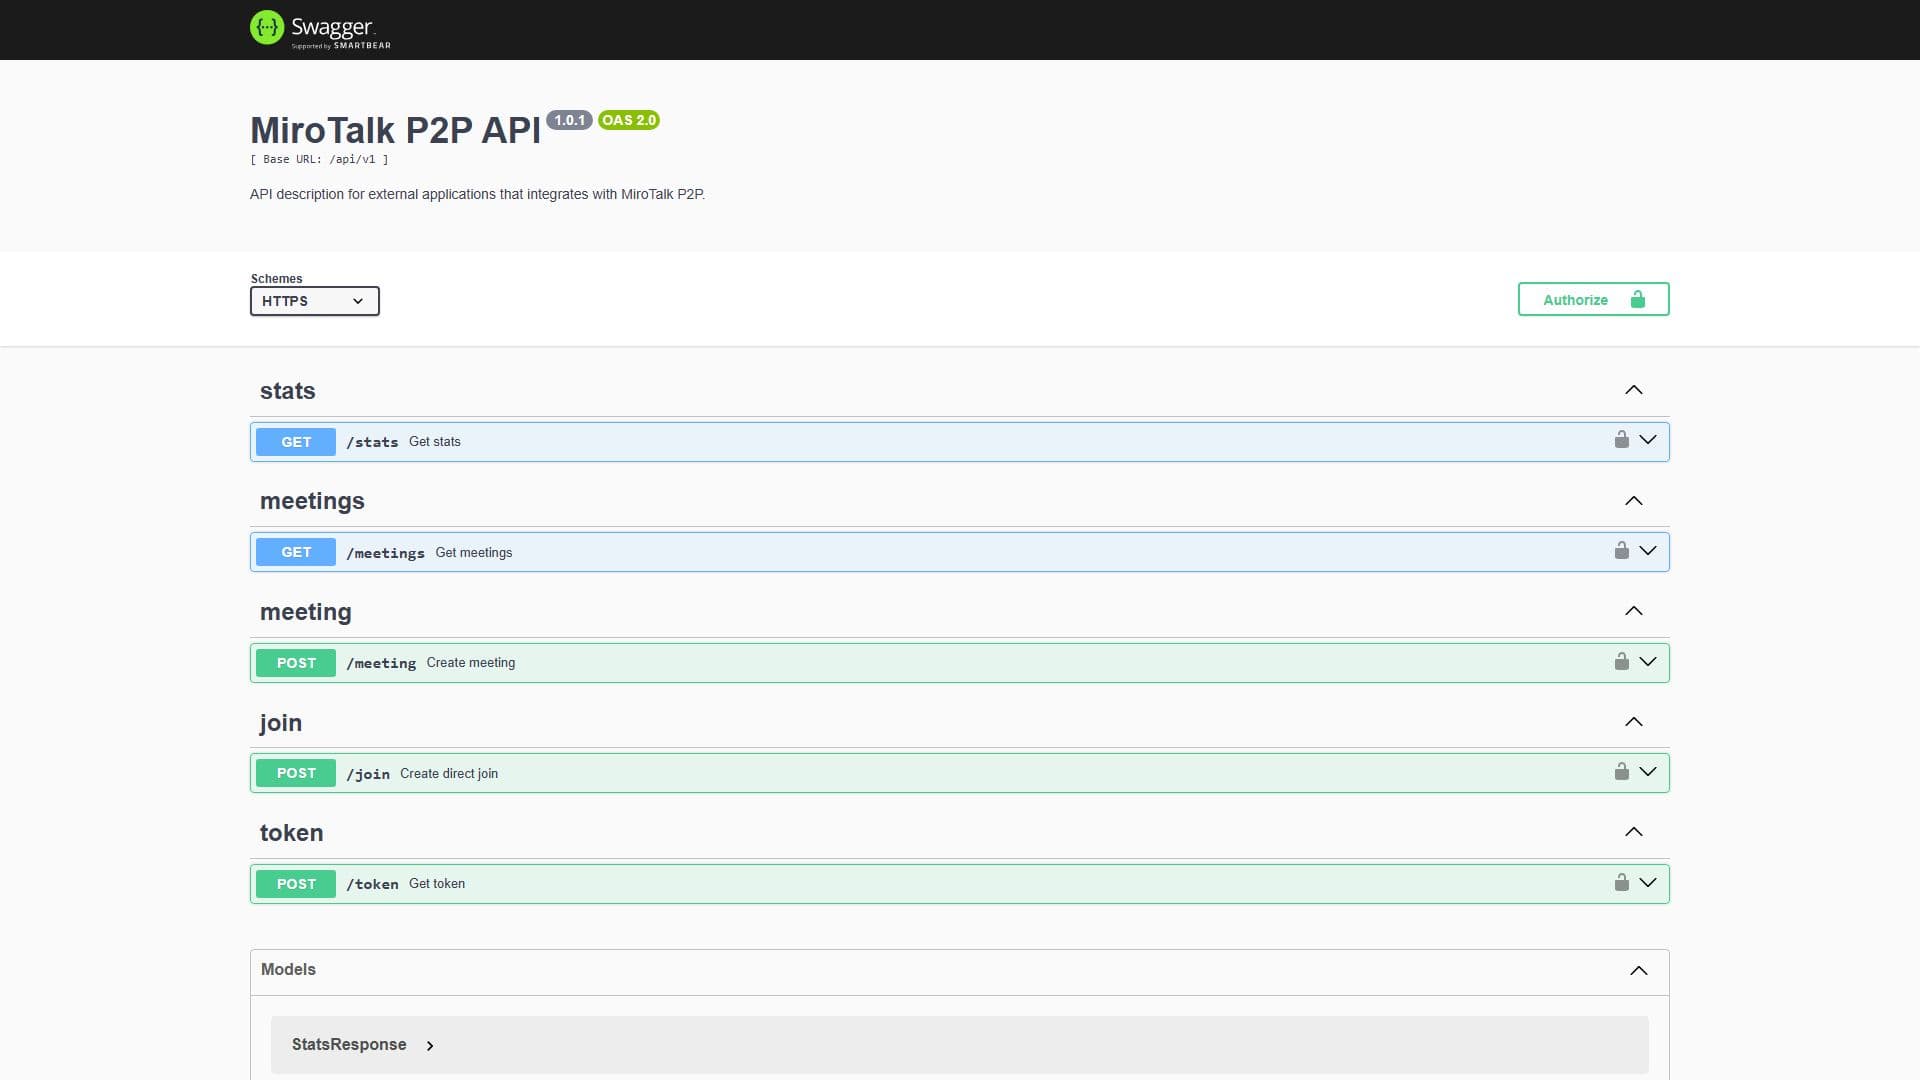This screenshot has height=1080, width=1920.
Task: Click the lock icon on GET /stats row
Action: (1621, 440)
